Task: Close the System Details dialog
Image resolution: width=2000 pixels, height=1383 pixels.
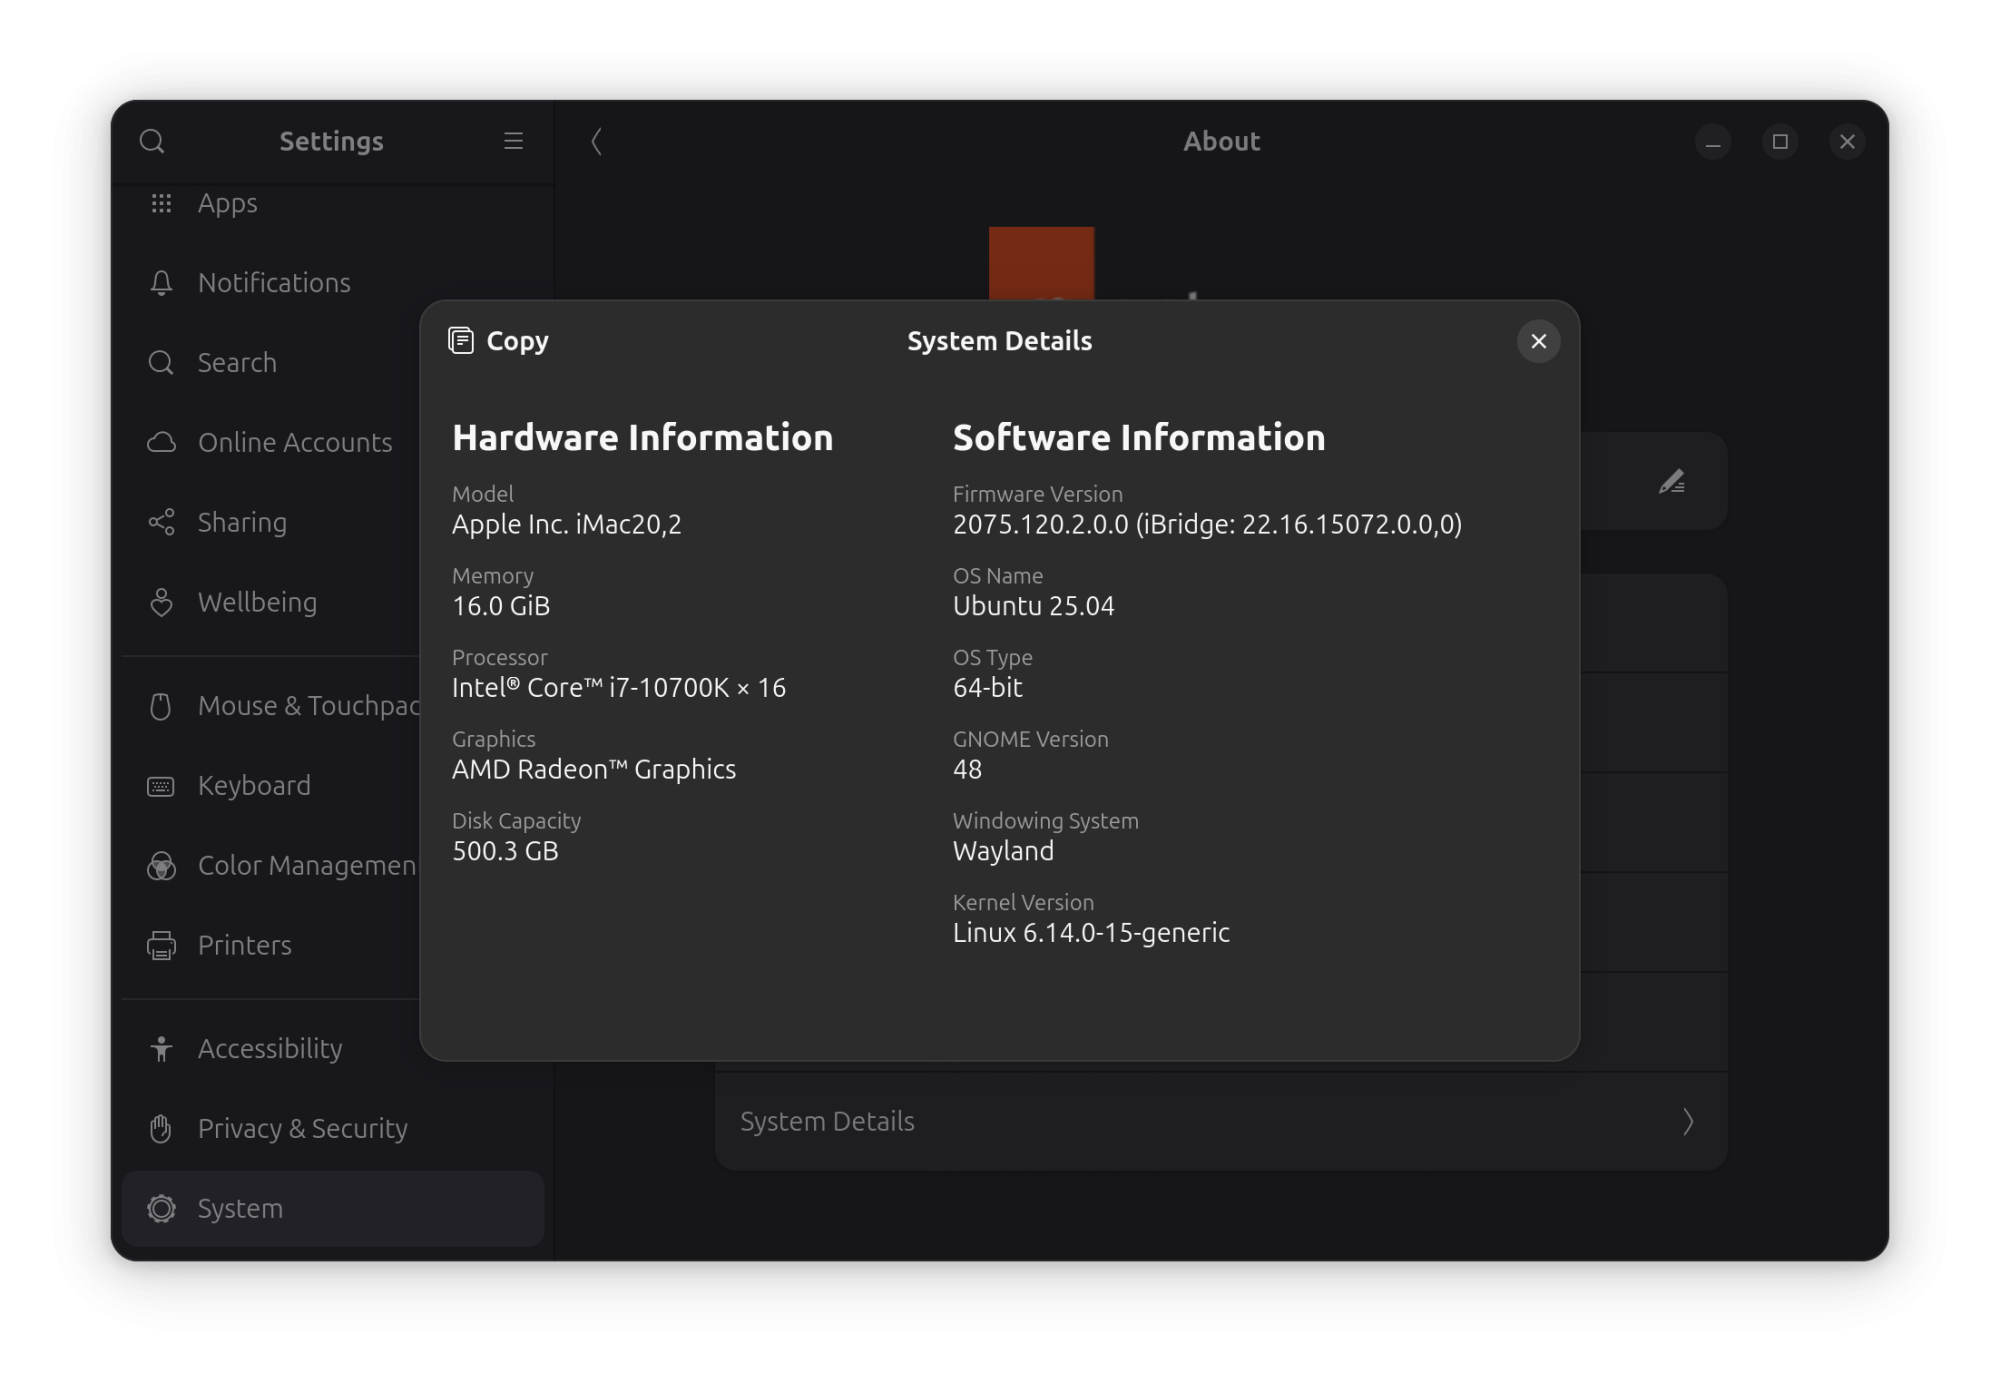Action: pos(1538,341)
